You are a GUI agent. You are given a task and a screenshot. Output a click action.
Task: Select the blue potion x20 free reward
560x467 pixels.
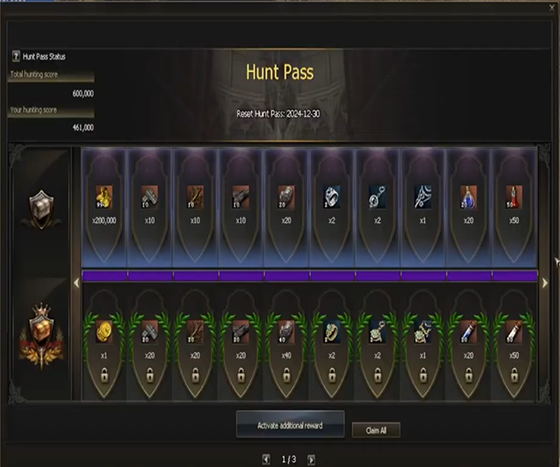468,197
